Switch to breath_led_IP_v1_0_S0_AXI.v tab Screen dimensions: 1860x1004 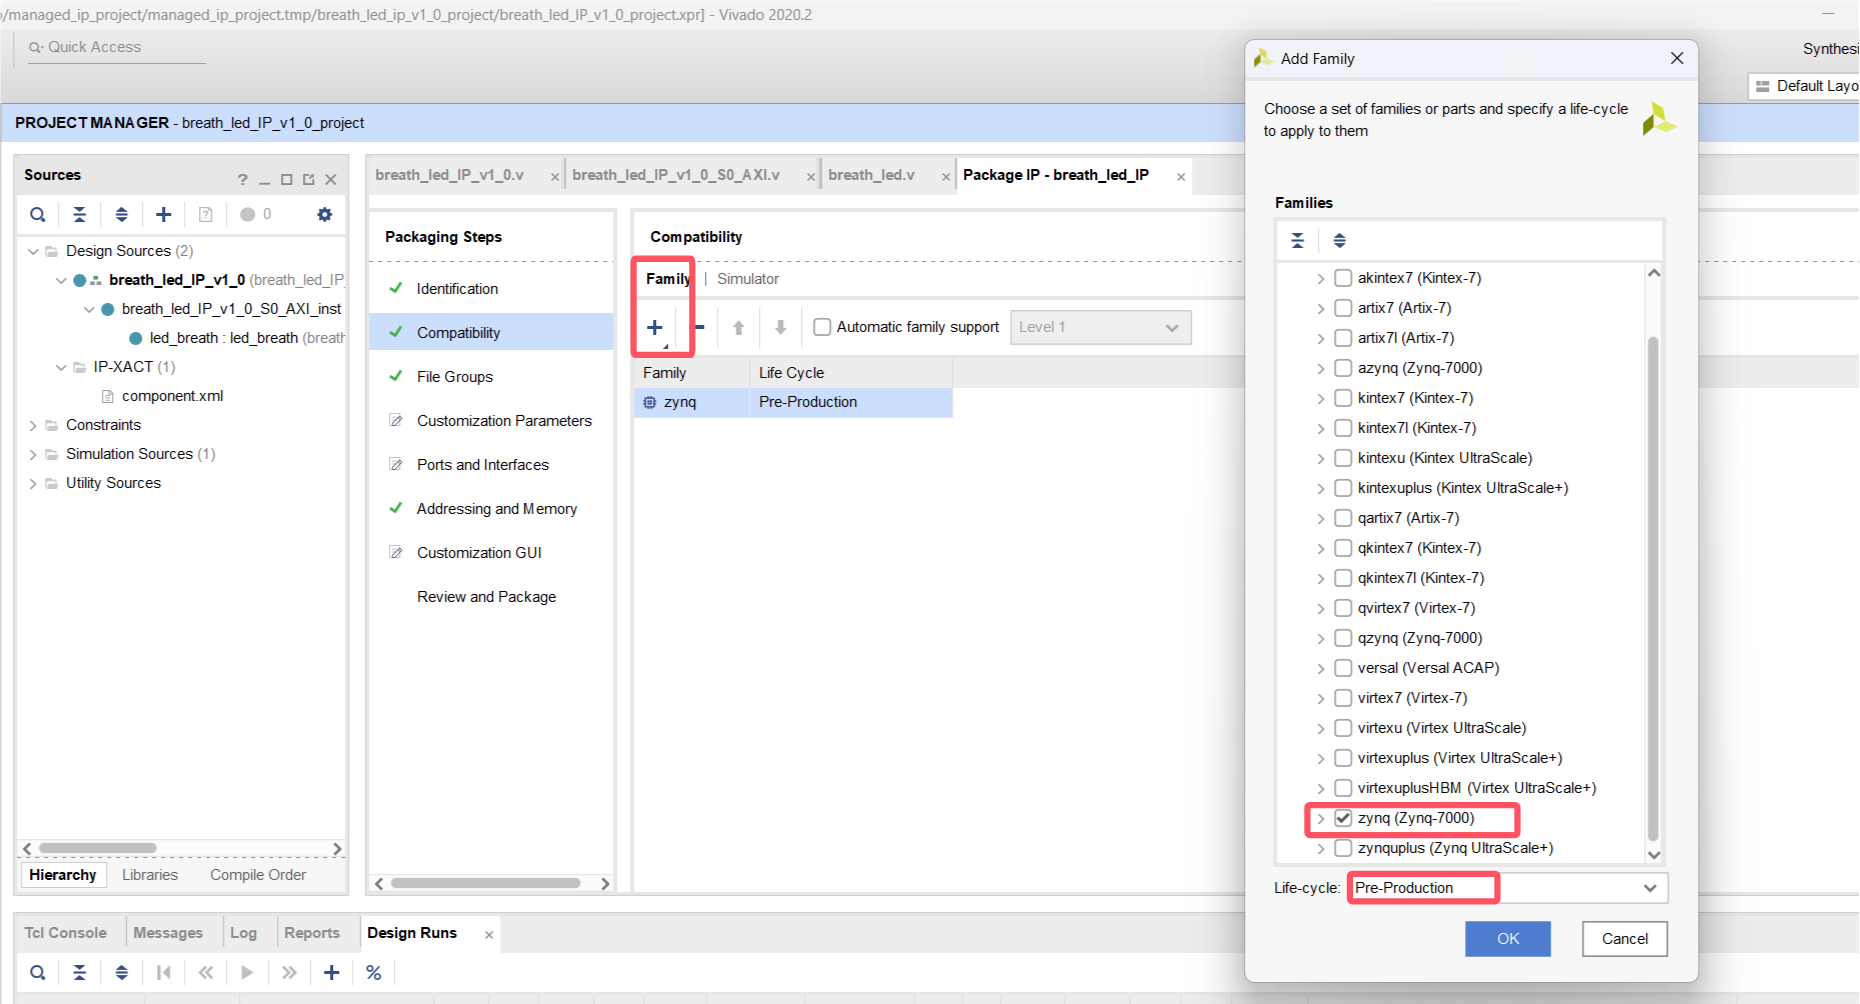click(676, 175)
